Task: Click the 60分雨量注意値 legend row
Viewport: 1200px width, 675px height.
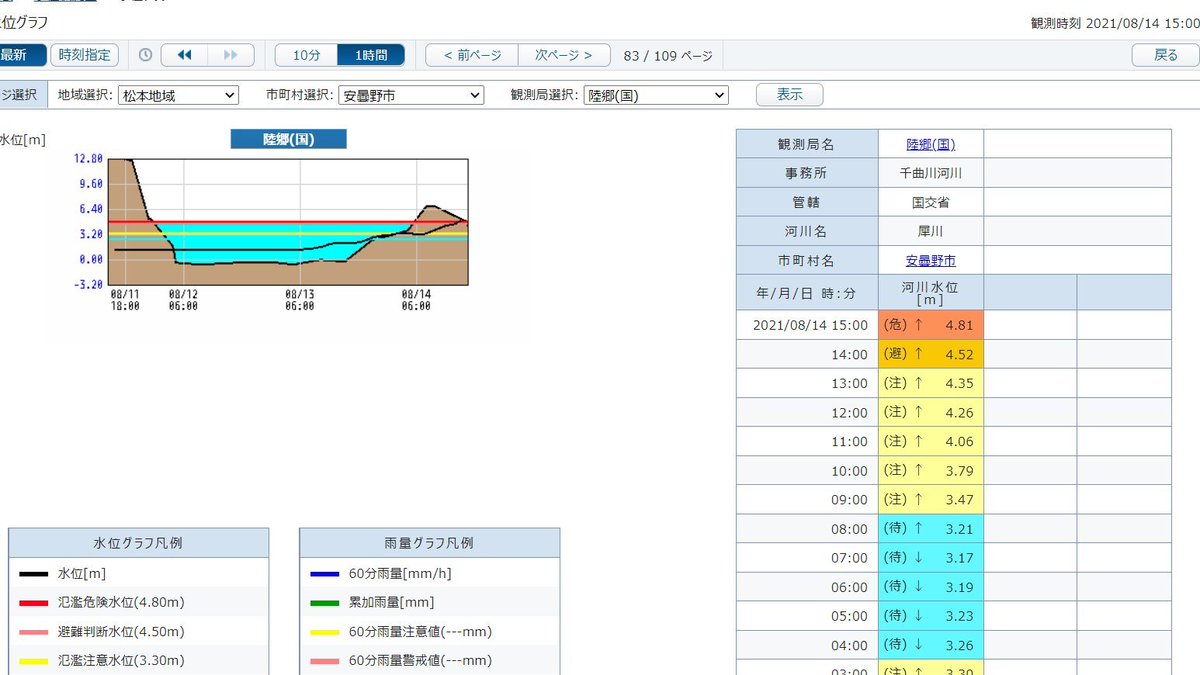Action: [429, 632]
